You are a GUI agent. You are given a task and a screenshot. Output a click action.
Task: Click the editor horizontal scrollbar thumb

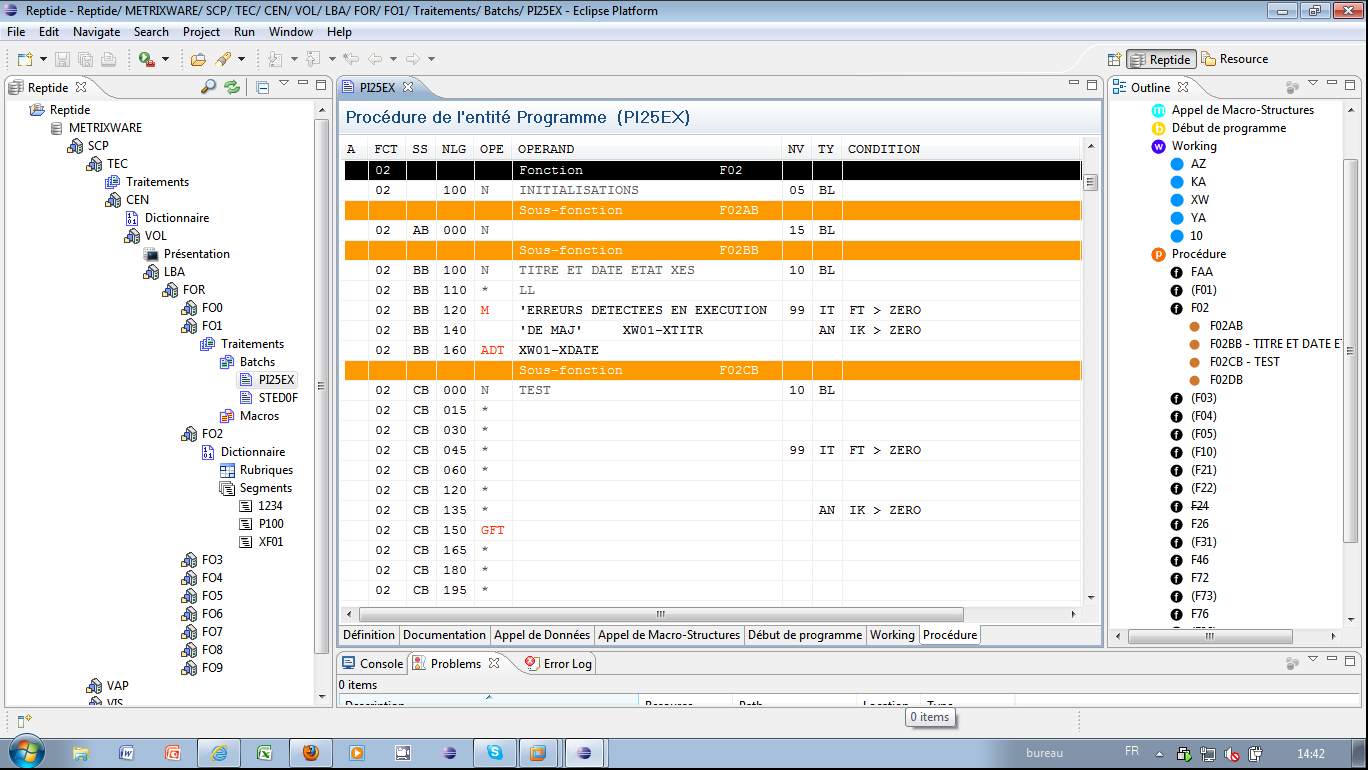click(x=660, y=614)
